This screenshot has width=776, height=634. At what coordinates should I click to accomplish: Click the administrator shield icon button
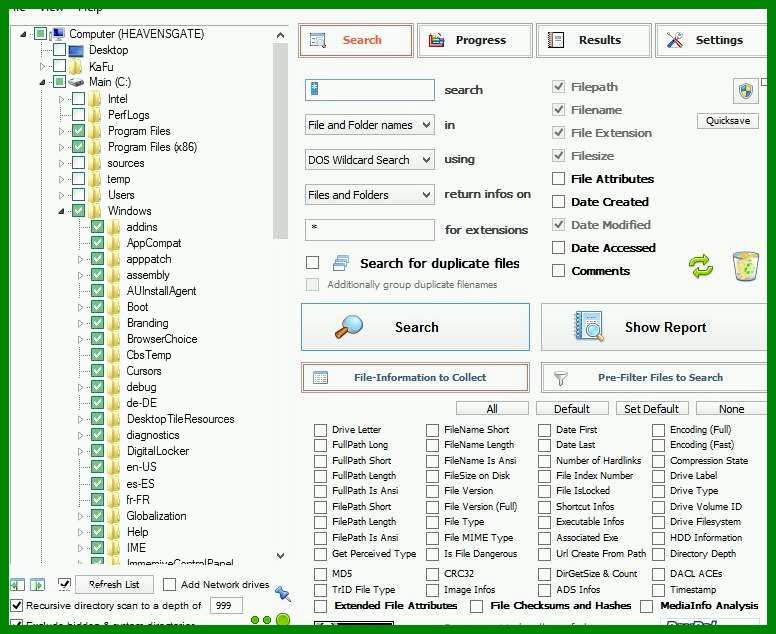pos(745,91)
